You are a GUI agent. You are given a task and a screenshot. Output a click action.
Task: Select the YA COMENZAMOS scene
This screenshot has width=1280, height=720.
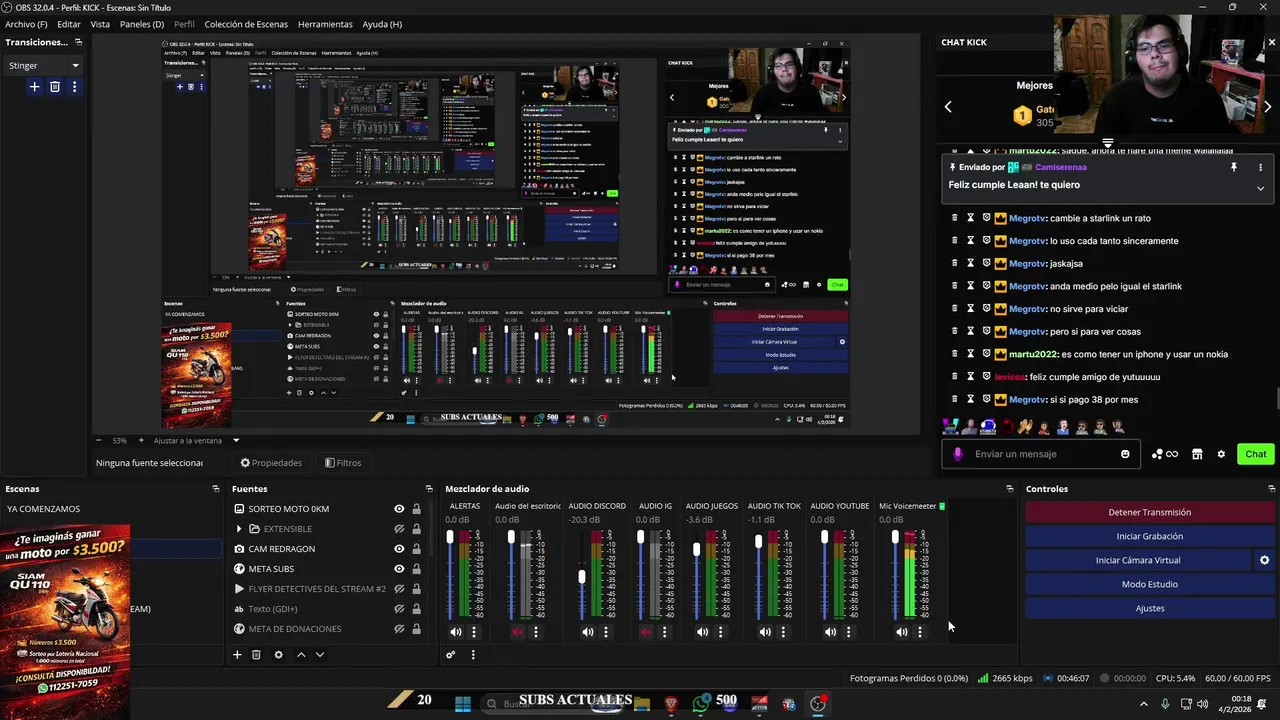pyautogui.click(x=44, y=509)
